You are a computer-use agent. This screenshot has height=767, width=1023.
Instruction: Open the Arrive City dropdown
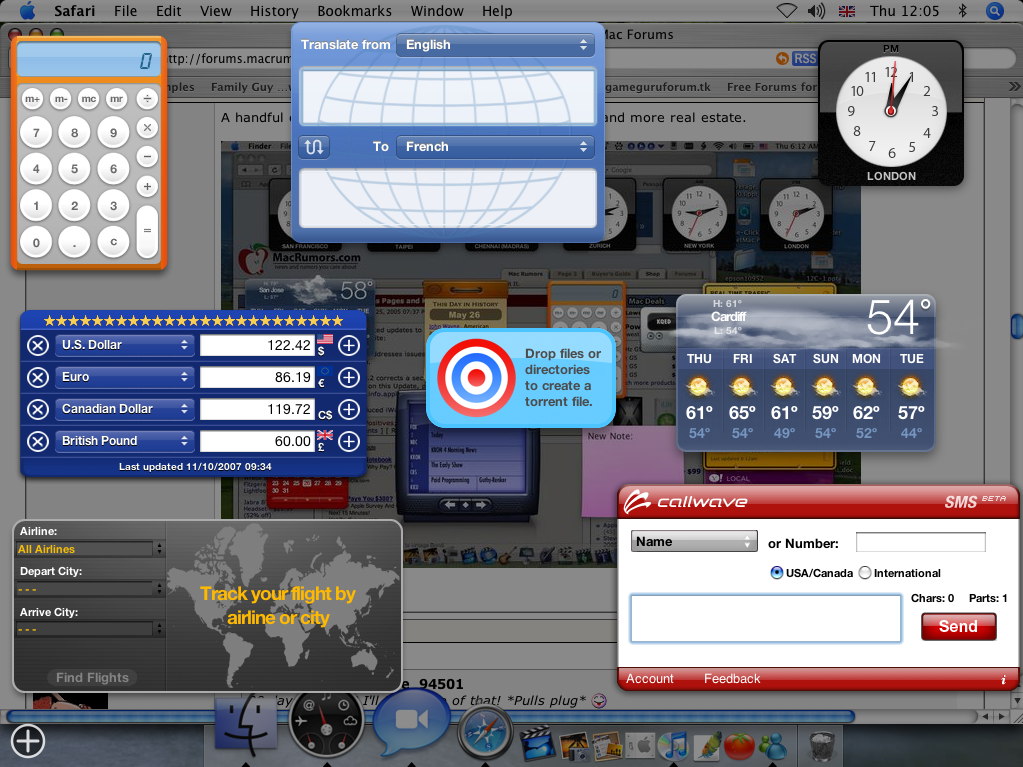tap(90, 629)
